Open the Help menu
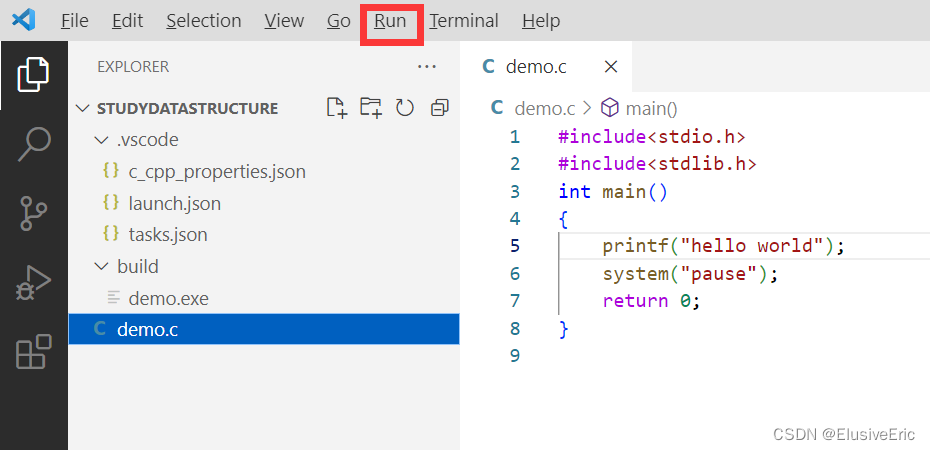Screen dimensions: 930x450 tap(541, 21)
